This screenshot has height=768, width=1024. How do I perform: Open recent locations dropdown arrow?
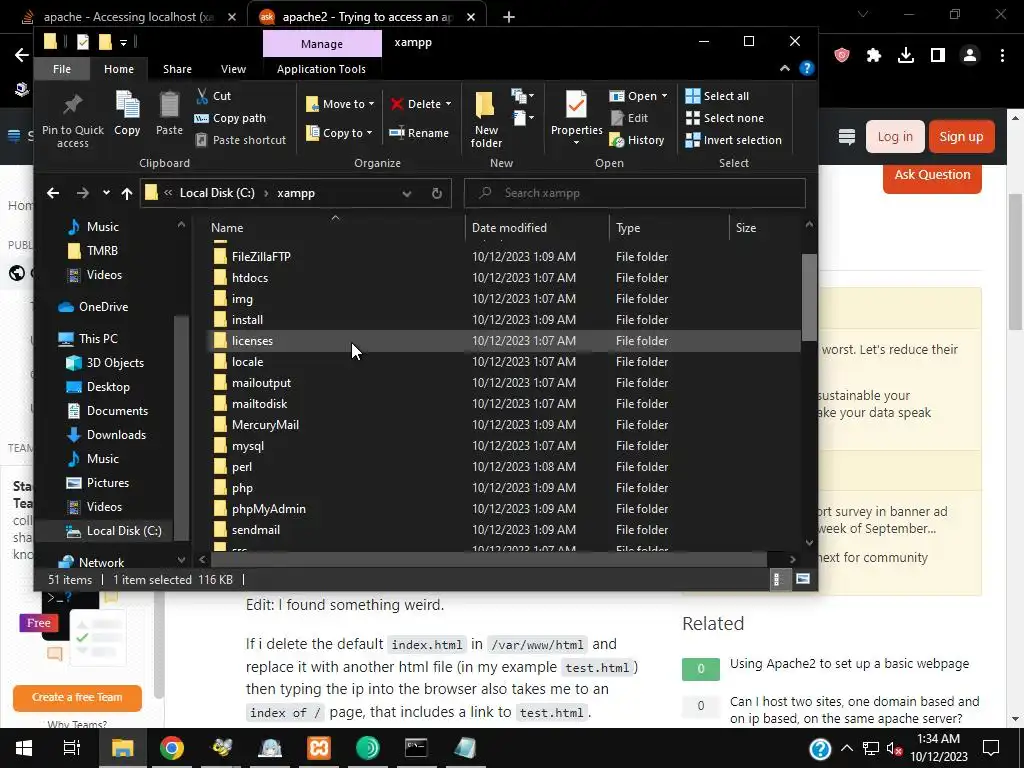106,193
